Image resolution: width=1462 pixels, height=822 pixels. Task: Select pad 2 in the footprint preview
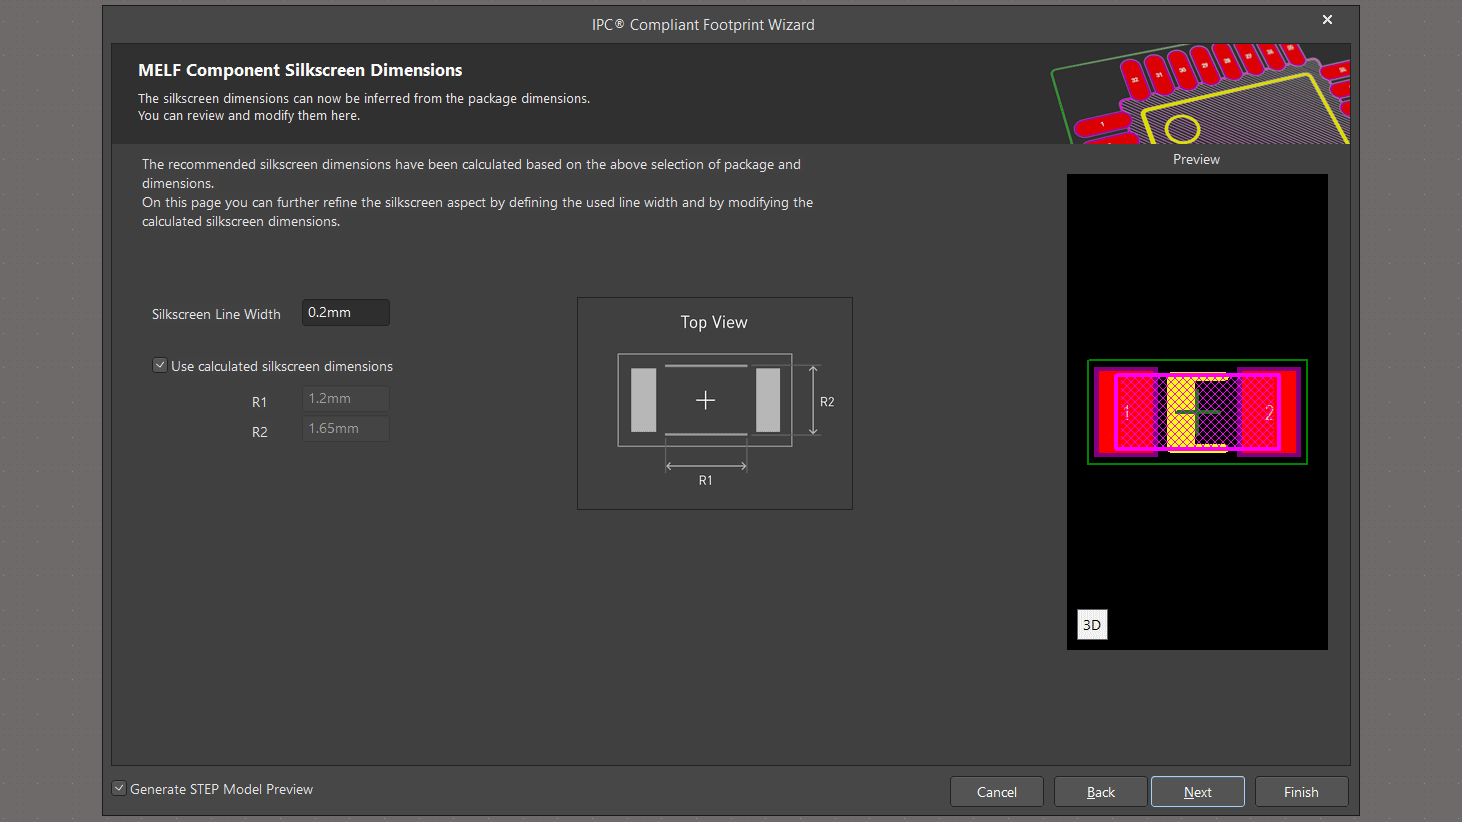point(1267,412)
